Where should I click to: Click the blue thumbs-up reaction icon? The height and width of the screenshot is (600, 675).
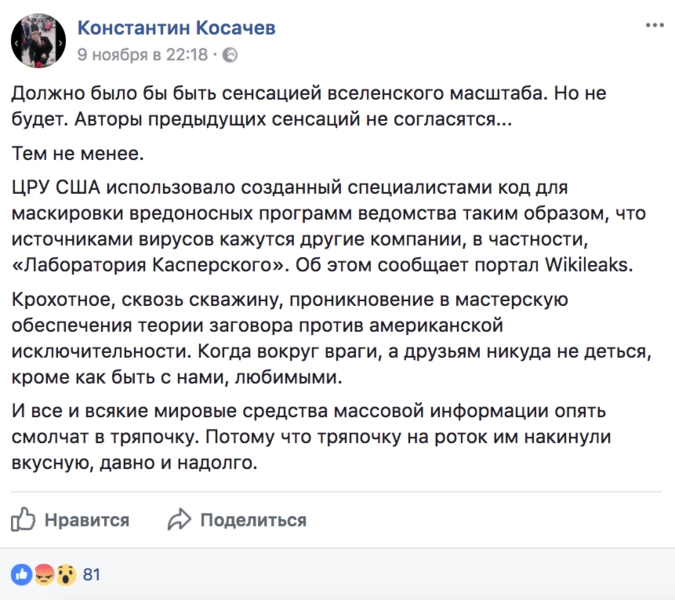tap(21, 574)
